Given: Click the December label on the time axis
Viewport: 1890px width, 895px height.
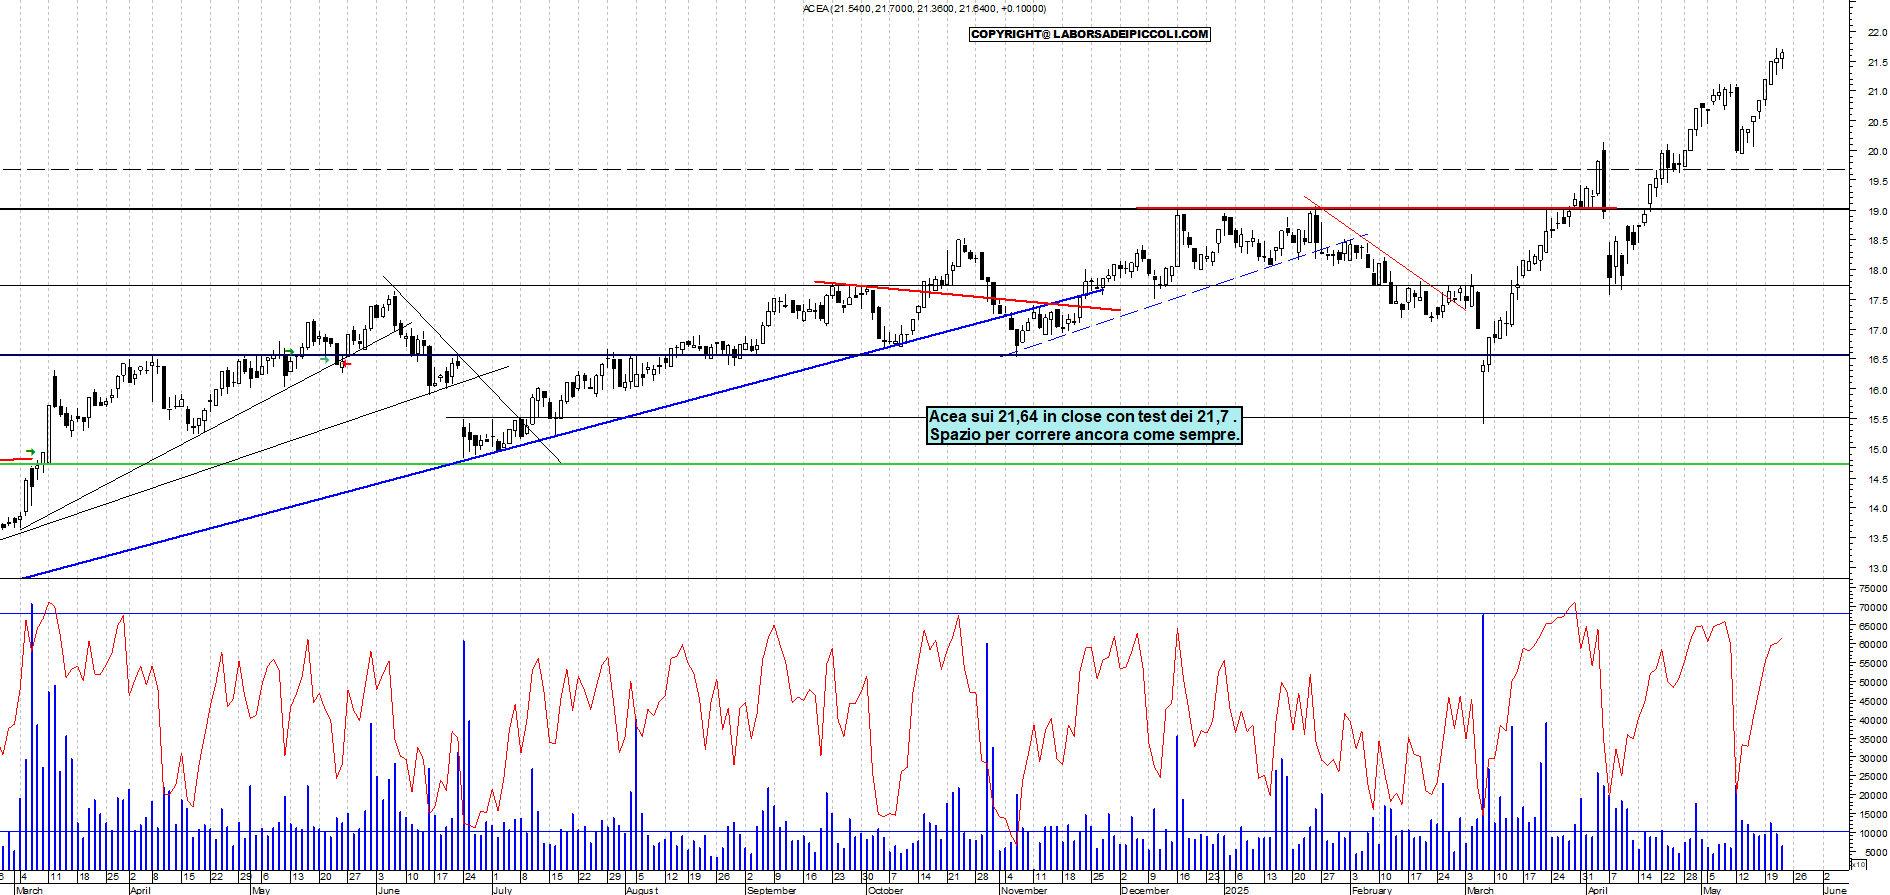Looking at the screenshot, I should [1145, 890].
